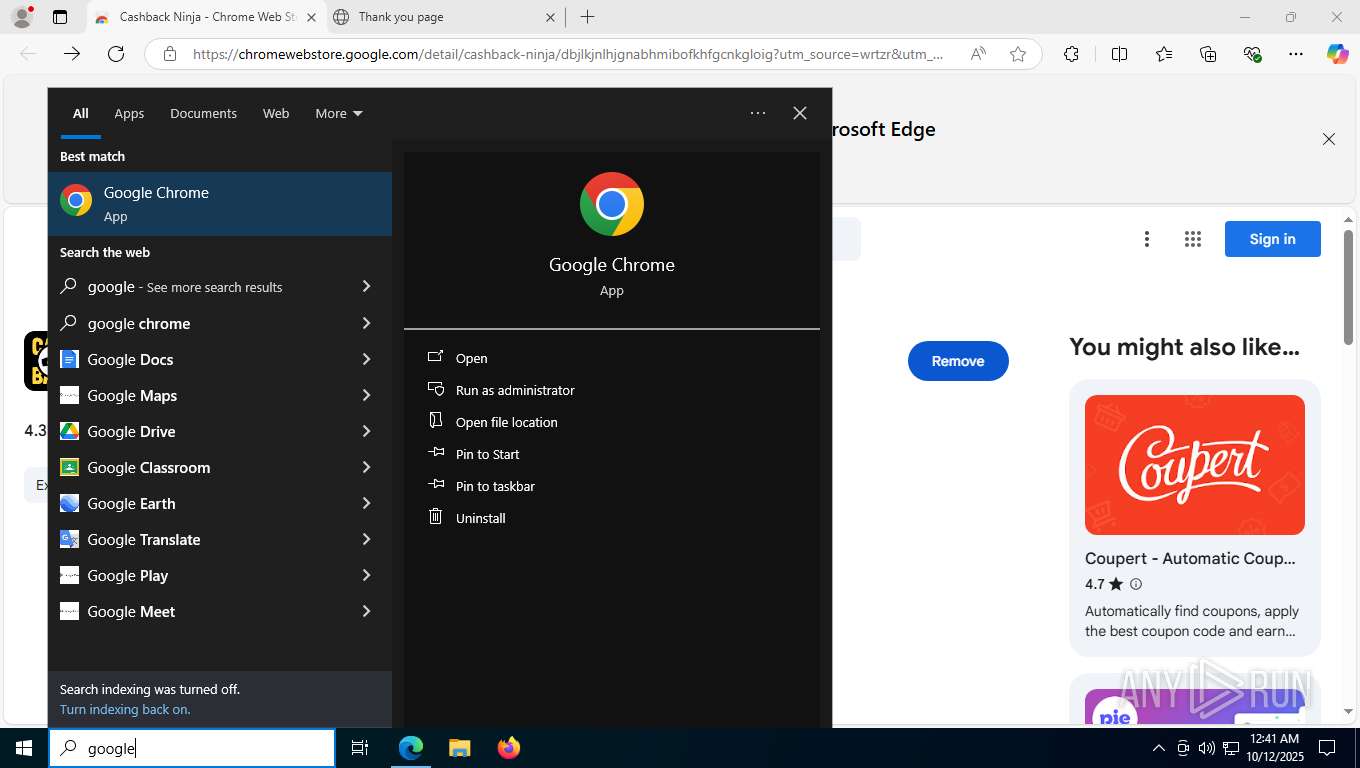Switch to the Apps search tab
The width and height of the screenshot is (1360, 768).
(129, 113)
